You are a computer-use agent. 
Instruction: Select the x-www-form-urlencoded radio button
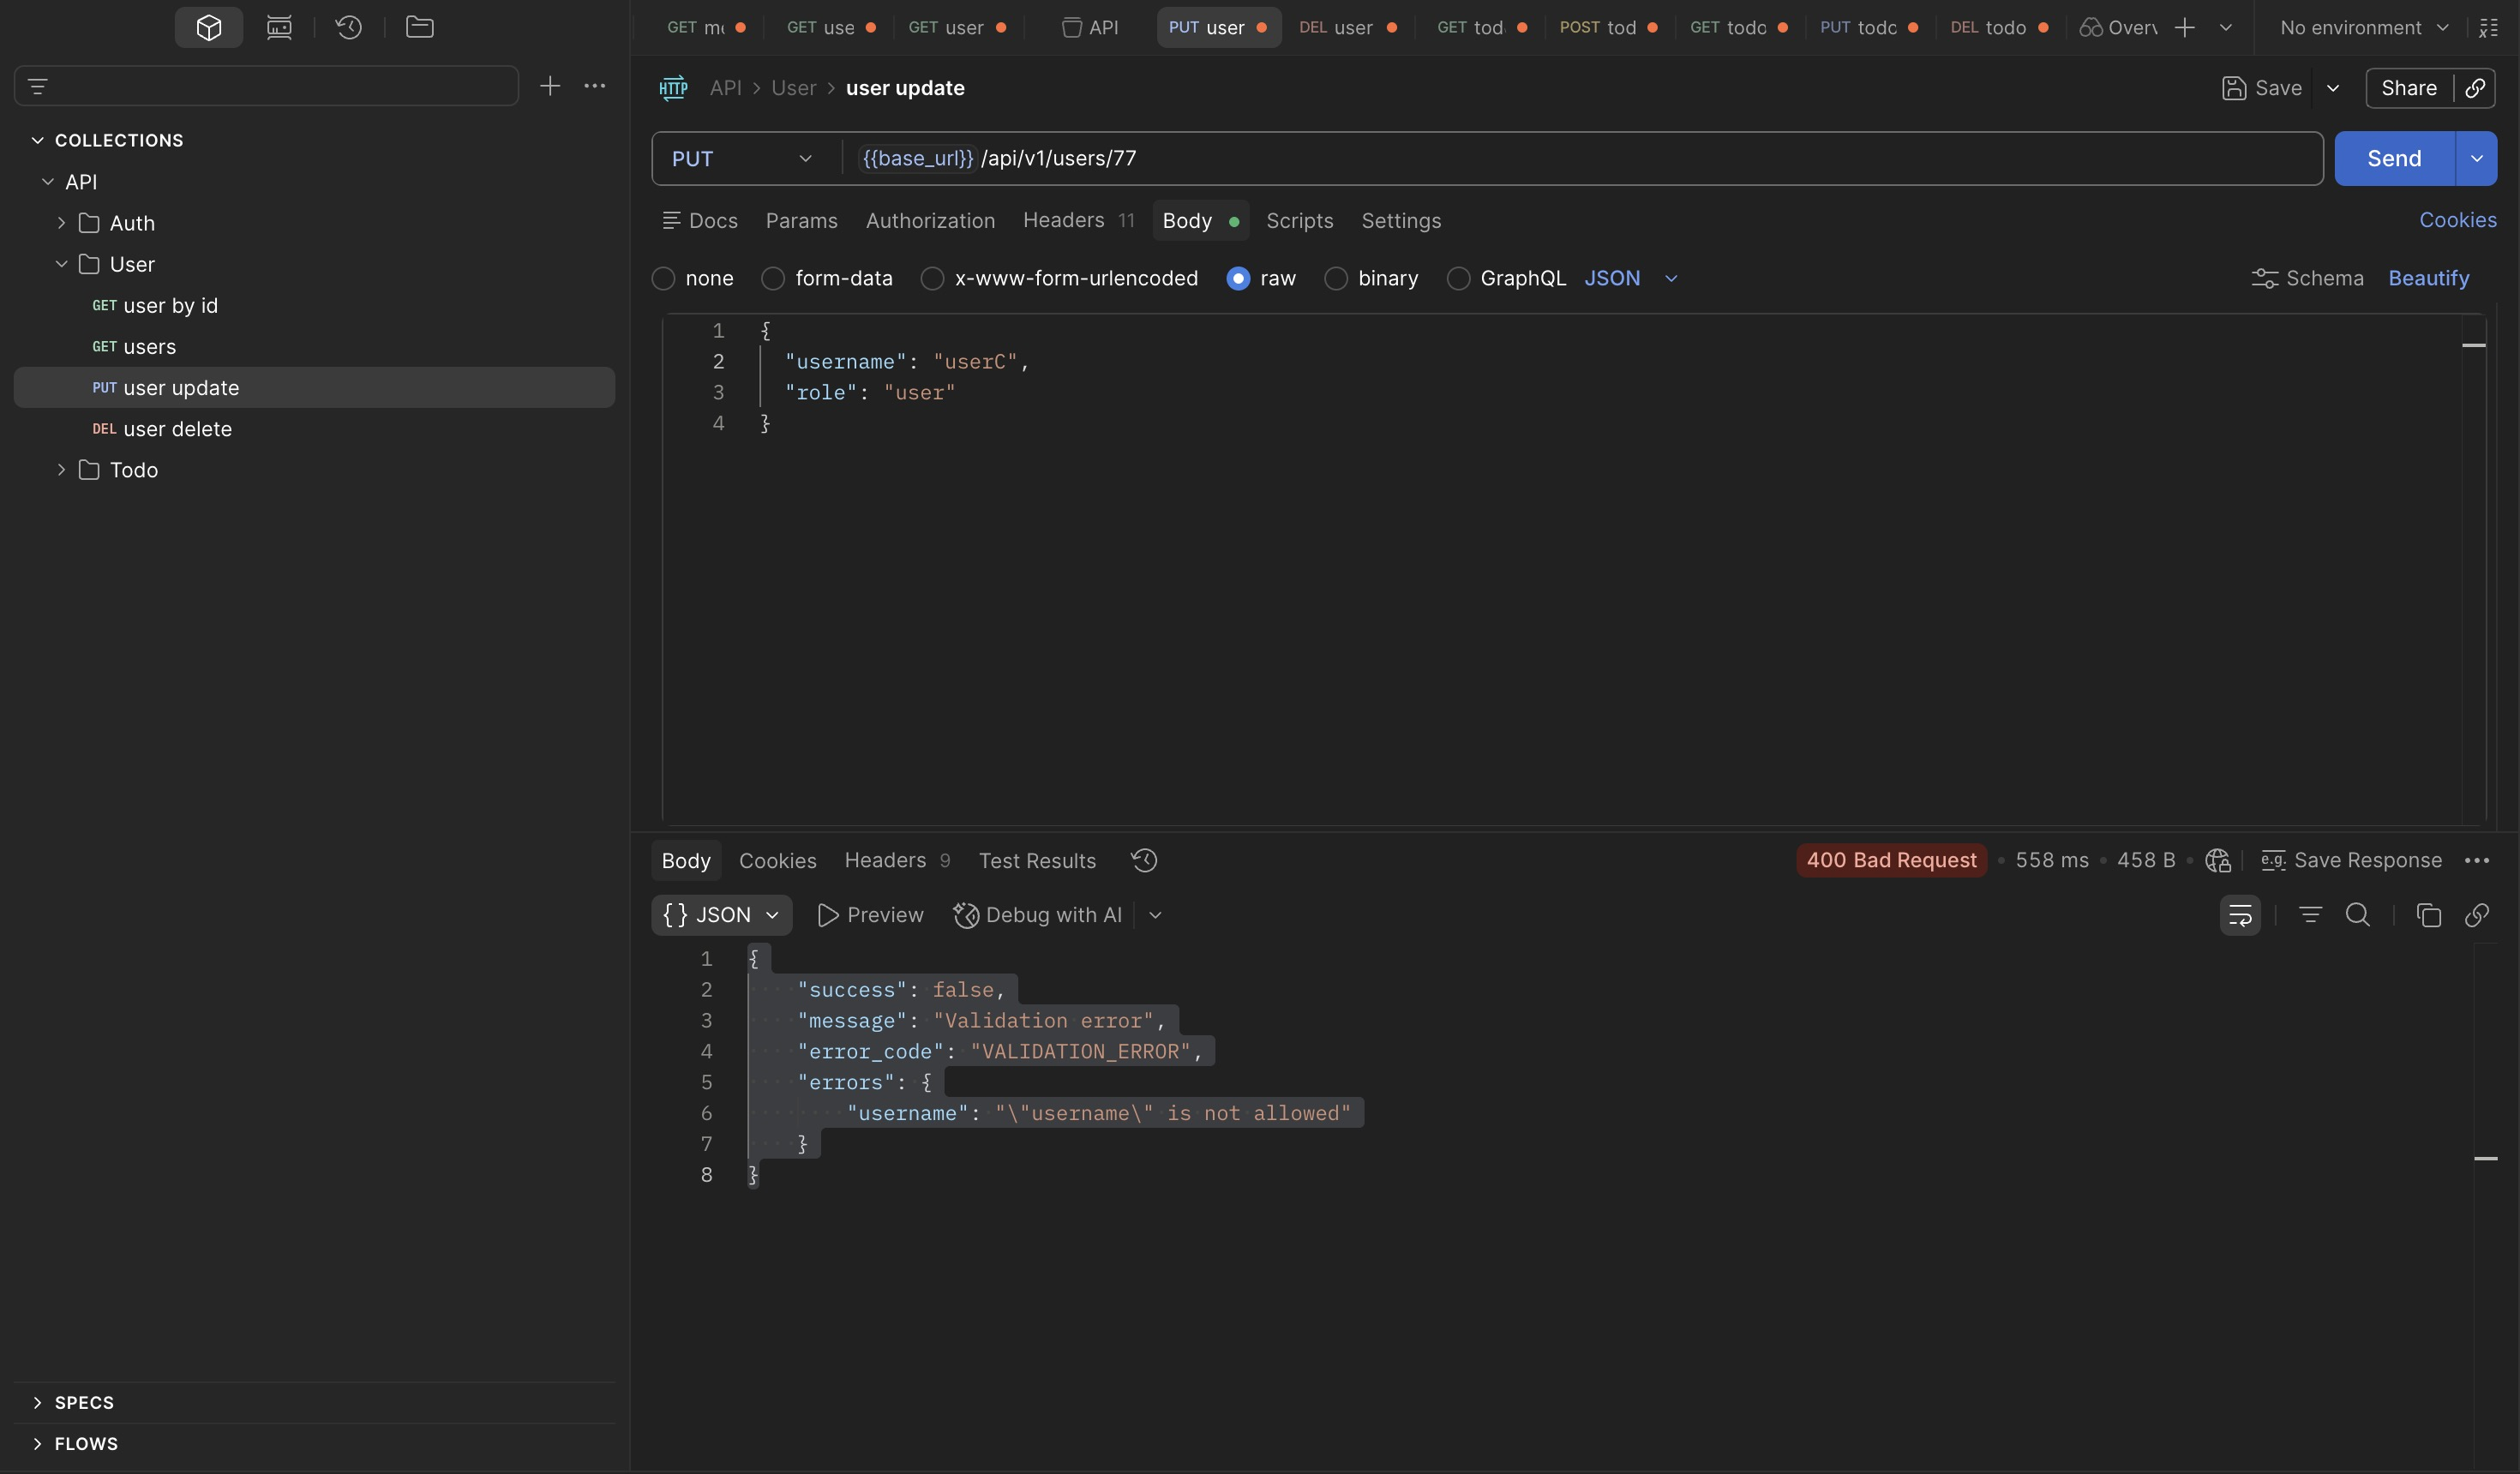(932, 278)
